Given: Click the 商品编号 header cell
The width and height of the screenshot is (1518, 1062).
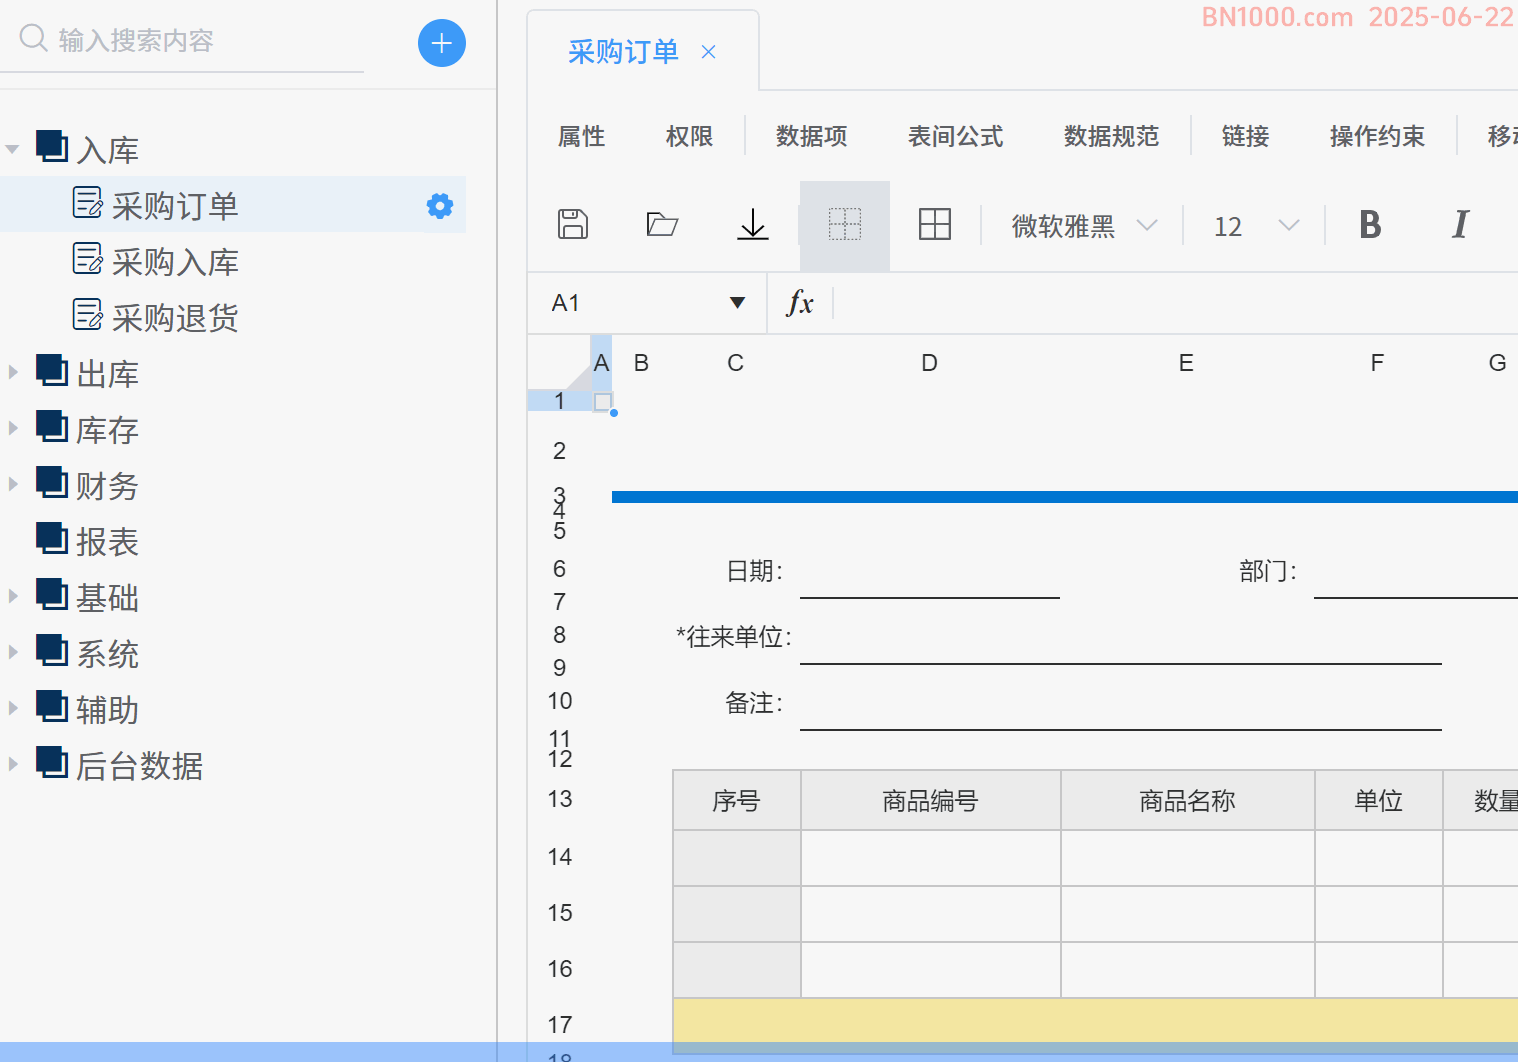Looking at the screenshot, I should click(930, 800).
